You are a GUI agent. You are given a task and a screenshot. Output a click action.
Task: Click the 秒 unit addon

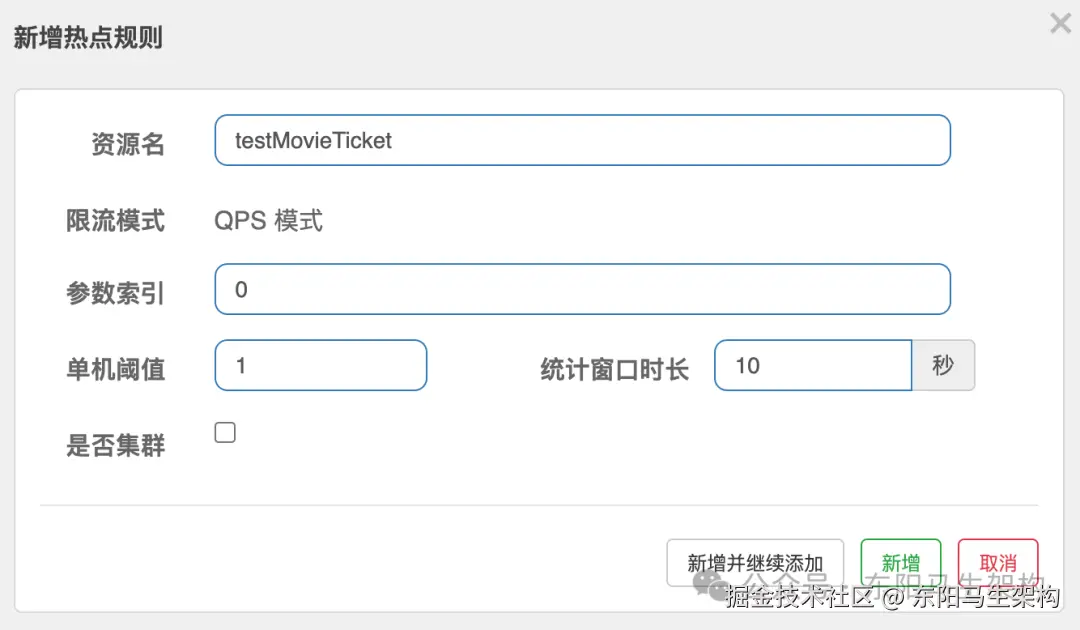pyautogui.click(x=942, y=365)
